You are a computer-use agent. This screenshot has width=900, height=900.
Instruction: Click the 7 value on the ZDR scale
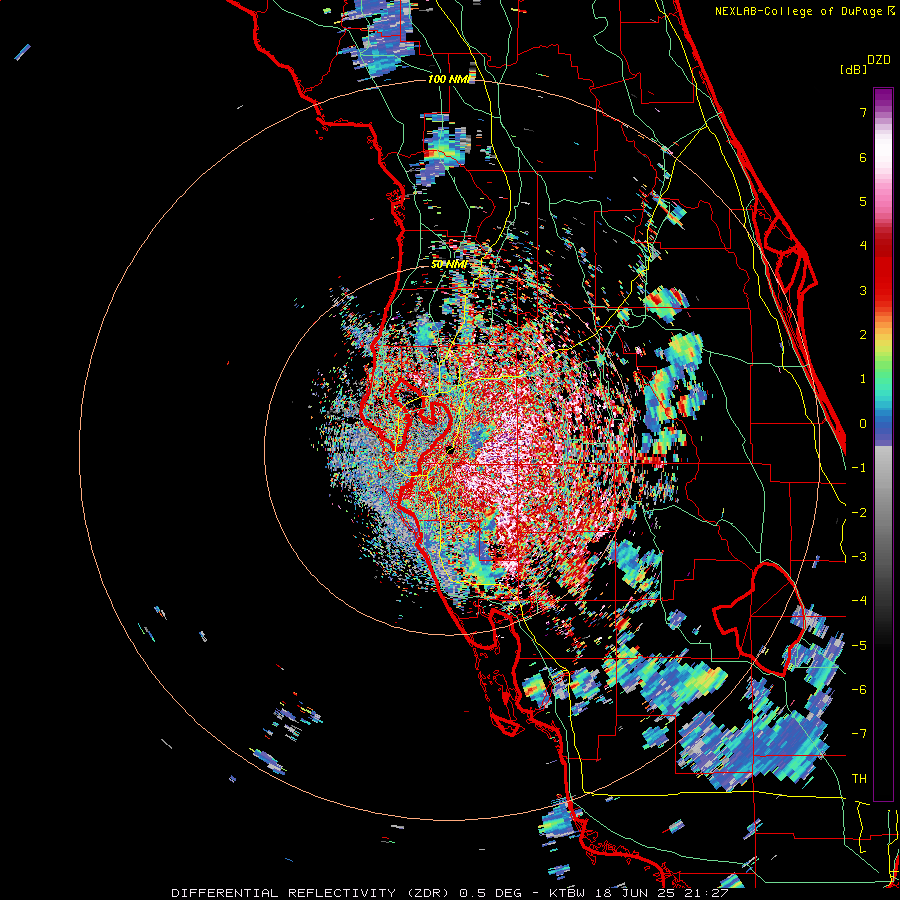coord(863,112)
